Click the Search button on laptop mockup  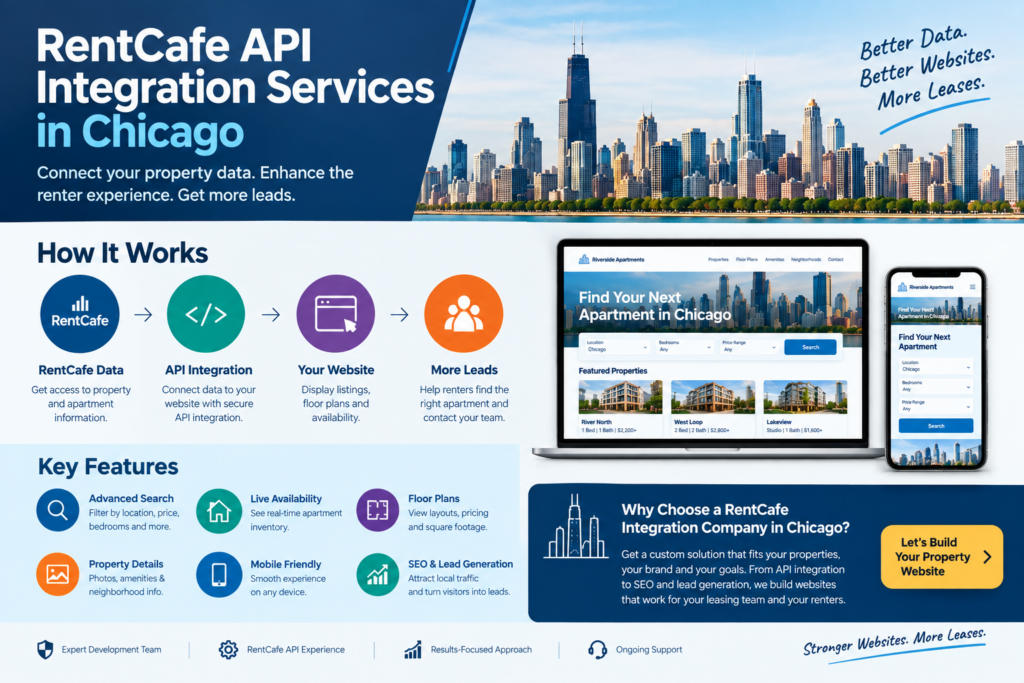(x=810, y=347)
